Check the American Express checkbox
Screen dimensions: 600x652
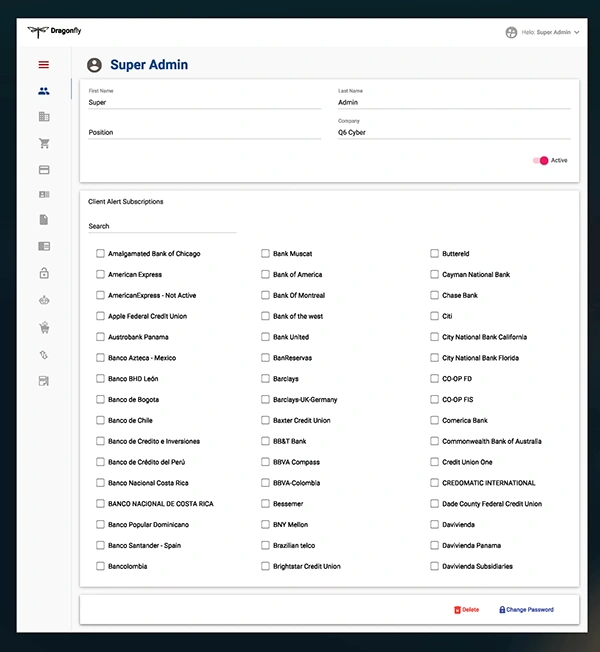coord(100,274)
